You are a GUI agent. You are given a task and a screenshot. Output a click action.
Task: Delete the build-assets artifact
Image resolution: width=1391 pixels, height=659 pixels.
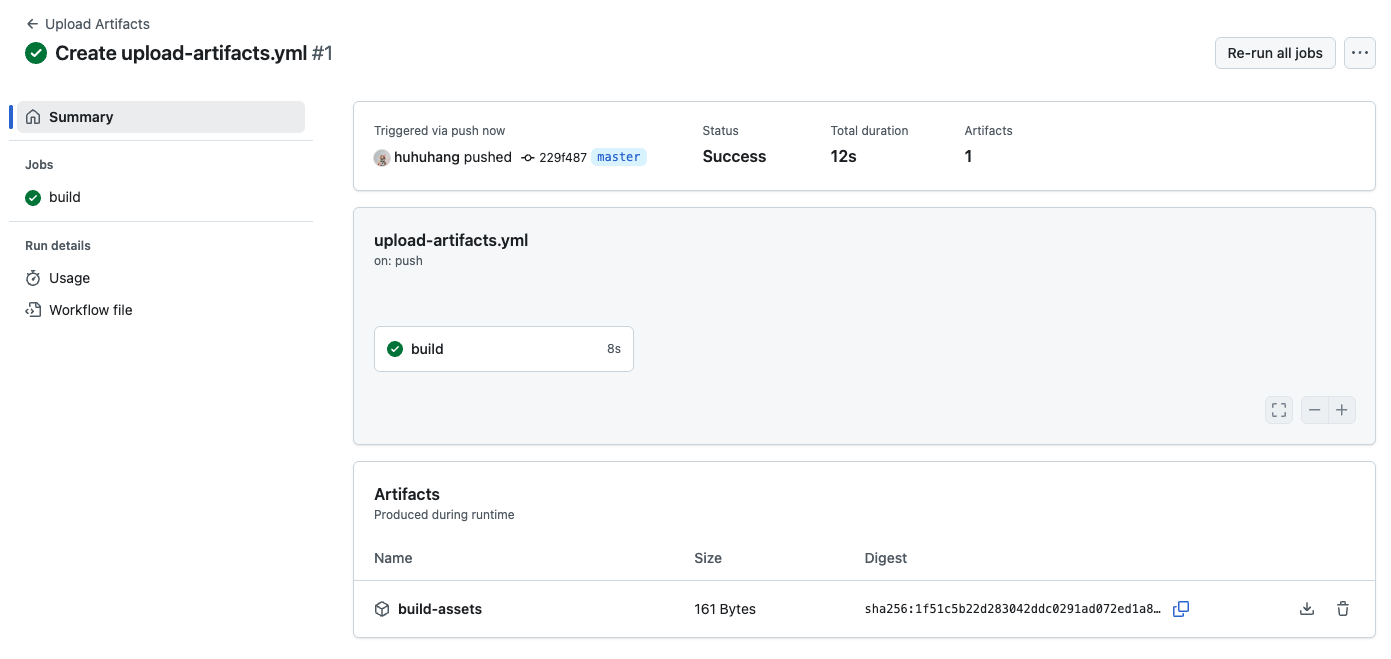(1343, 608)
